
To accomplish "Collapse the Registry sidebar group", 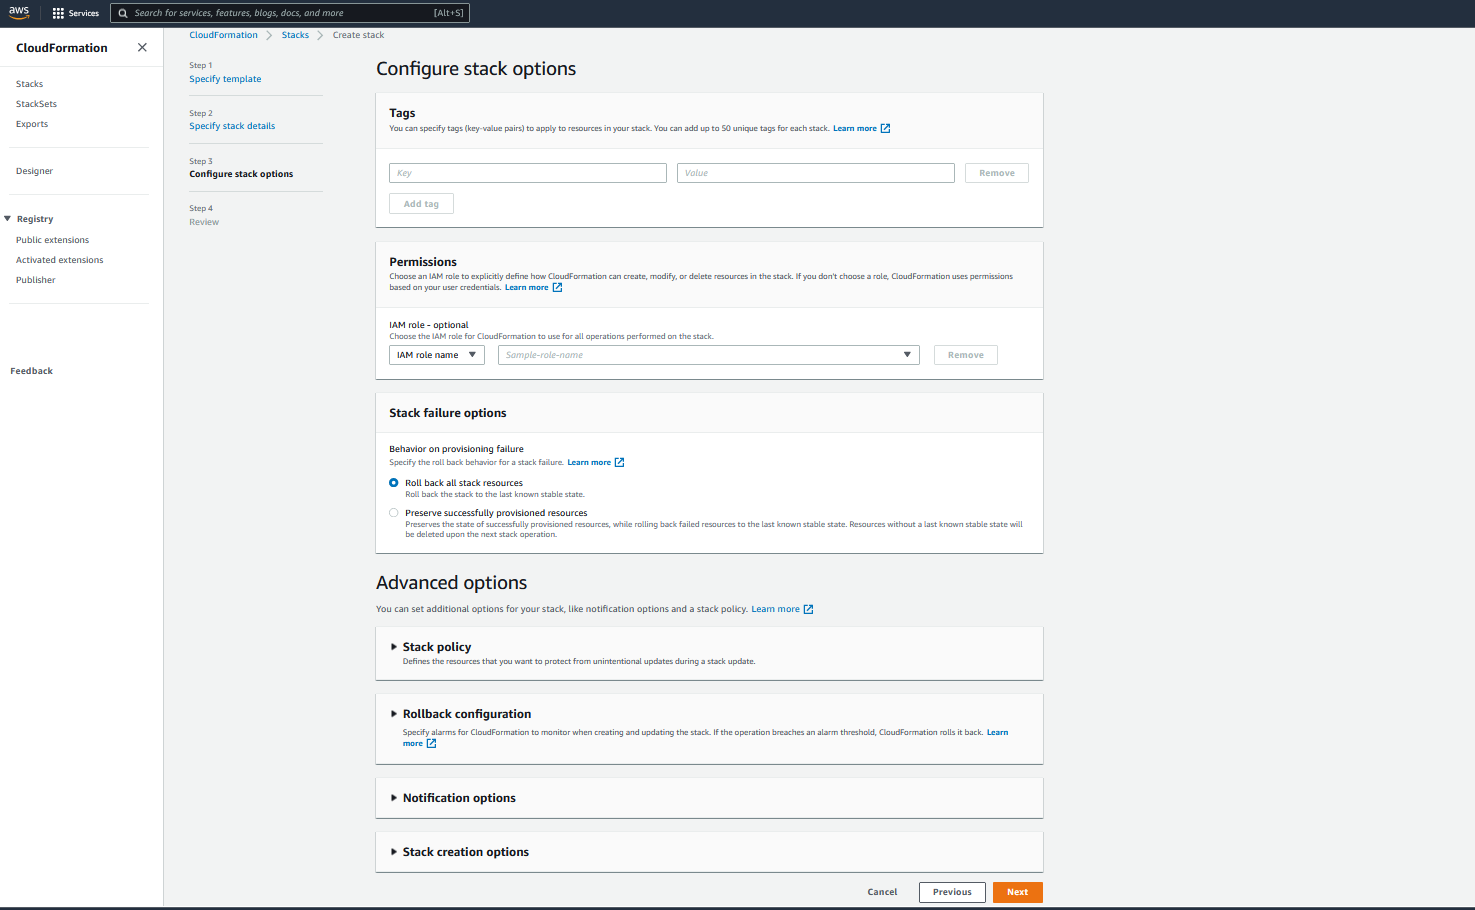I will [8, 219].
